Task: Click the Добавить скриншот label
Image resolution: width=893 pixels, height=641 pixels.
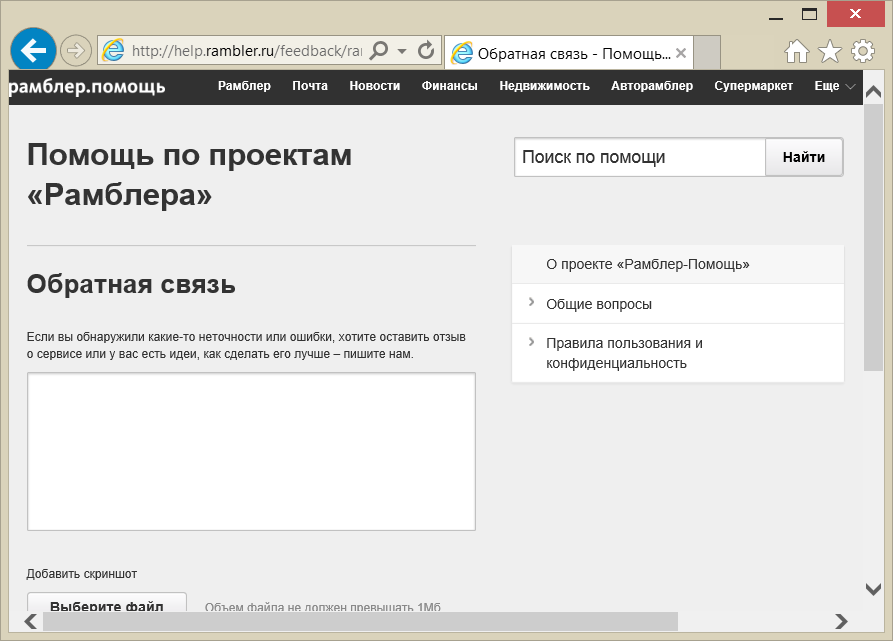Action: tap(81, 574)
